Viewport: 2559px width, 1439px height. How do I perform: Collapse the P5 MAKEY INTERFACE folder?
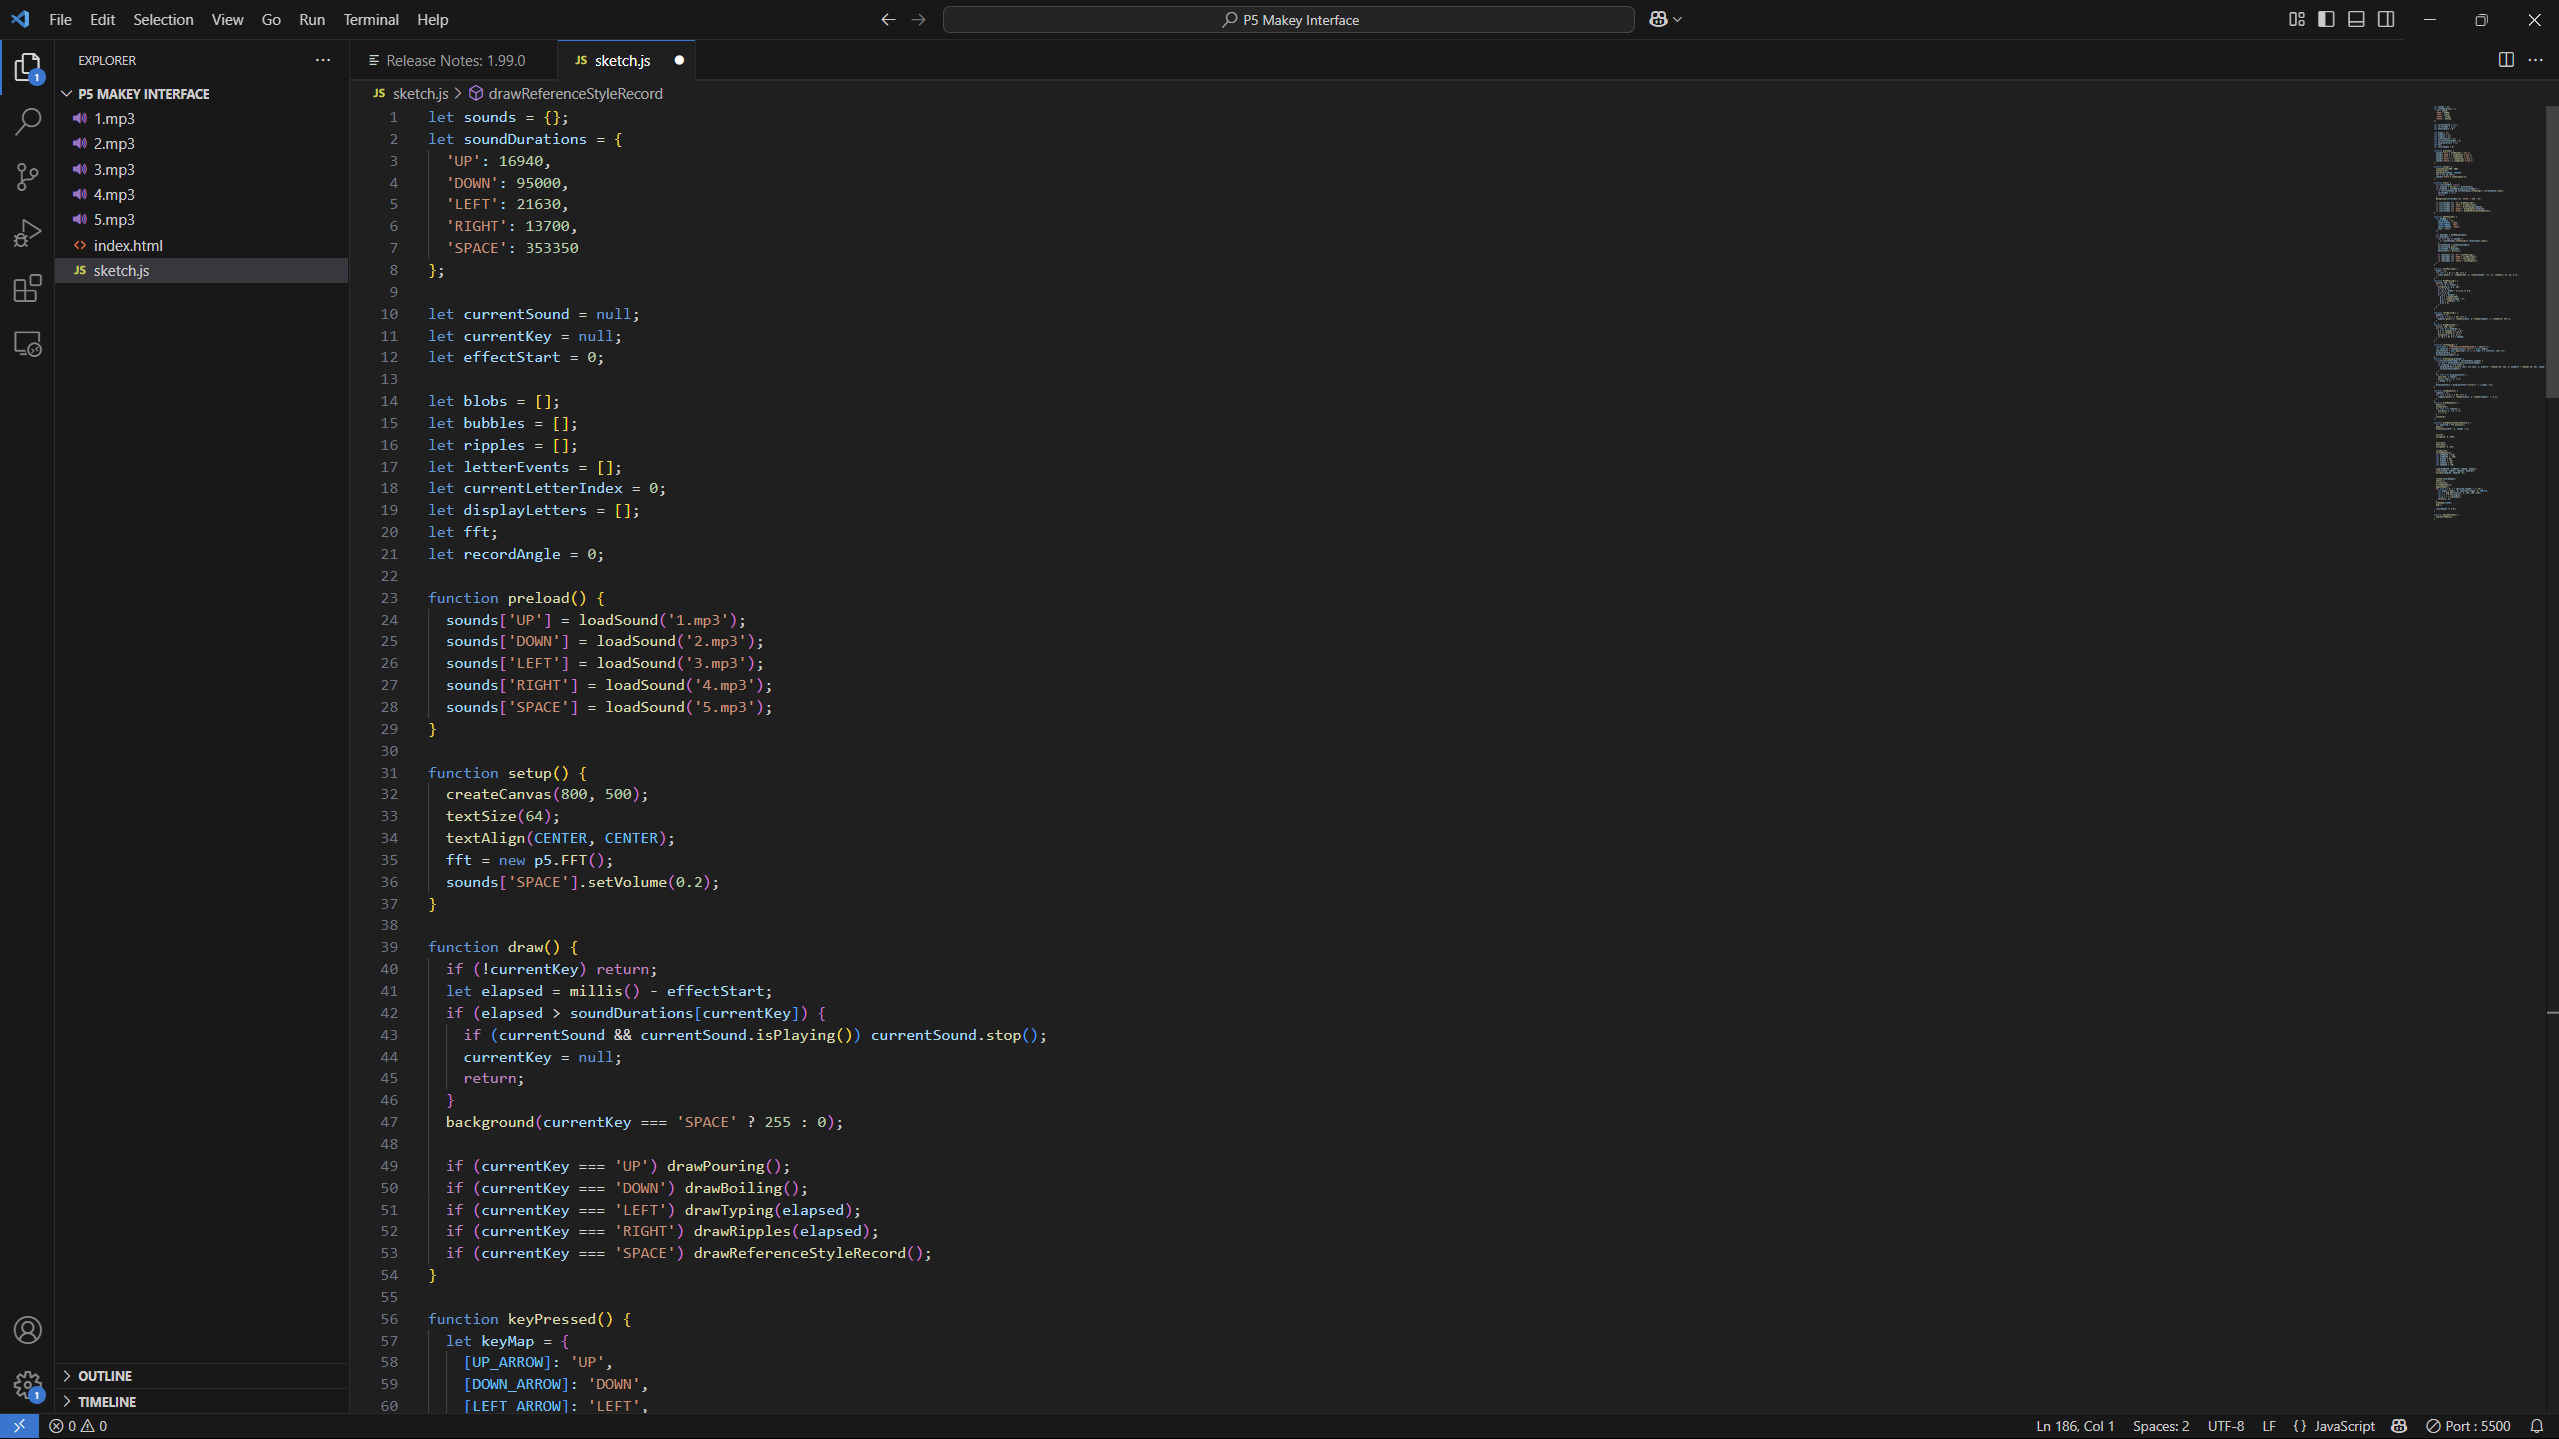(x=142, y=93)
